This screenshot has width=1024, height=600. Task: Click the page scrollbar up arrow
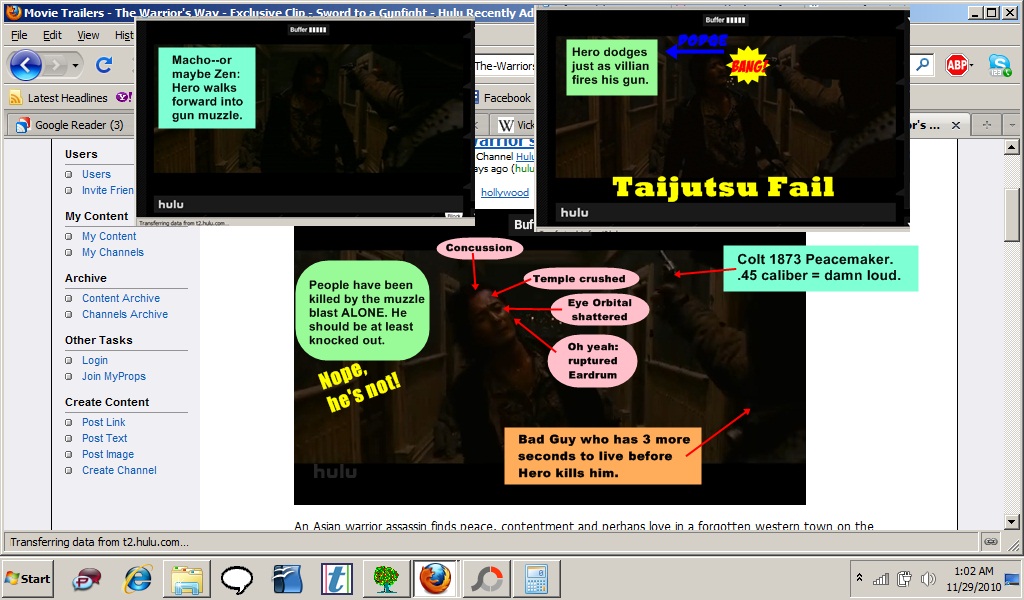tap(1012, 147)
